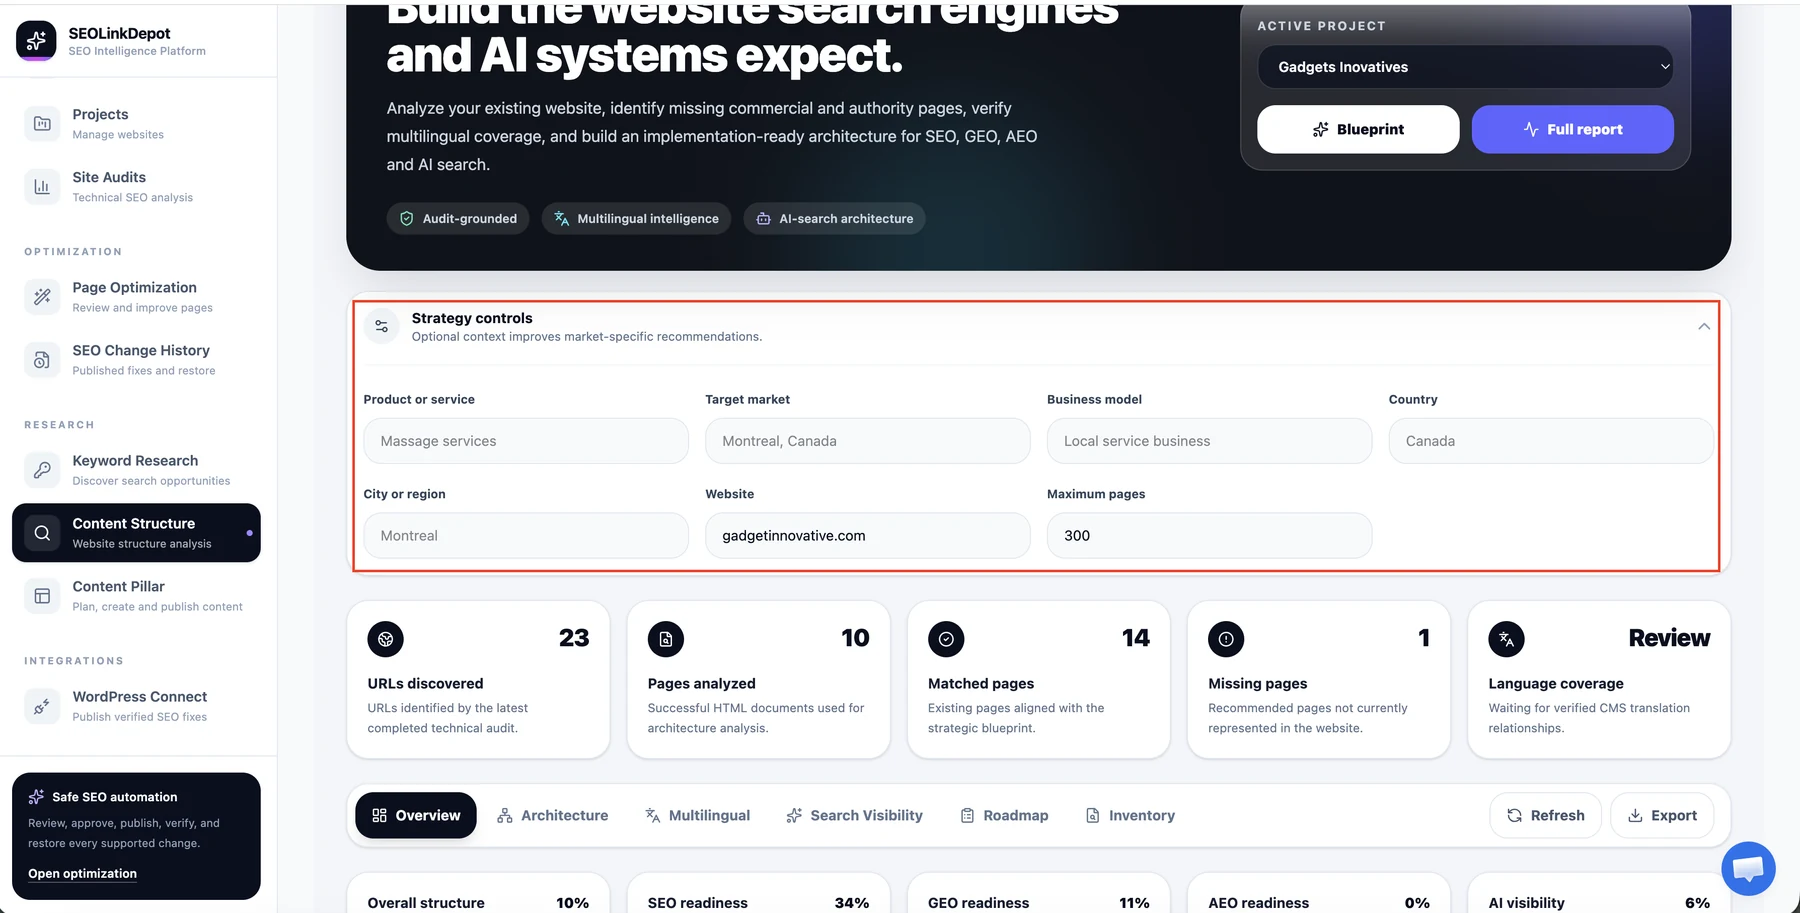
Task: Collapse the Strategy controls panel chevron
Action: tap(1704, 326)
